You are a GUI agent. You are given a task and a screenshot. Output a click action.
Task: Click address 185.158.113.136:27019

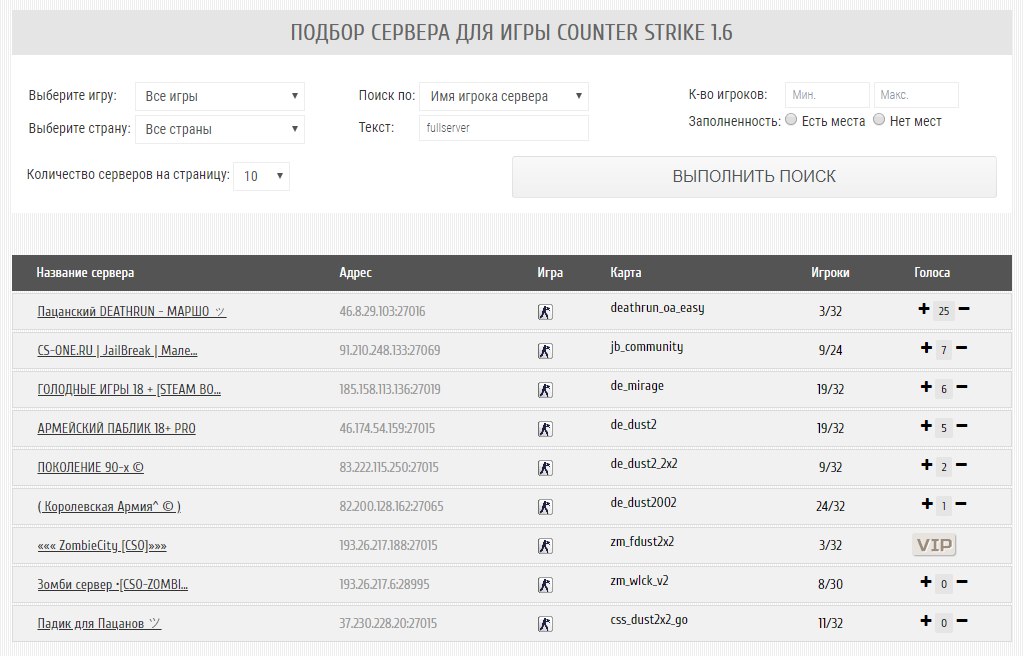pyautogui.click(x=389, y=390)
